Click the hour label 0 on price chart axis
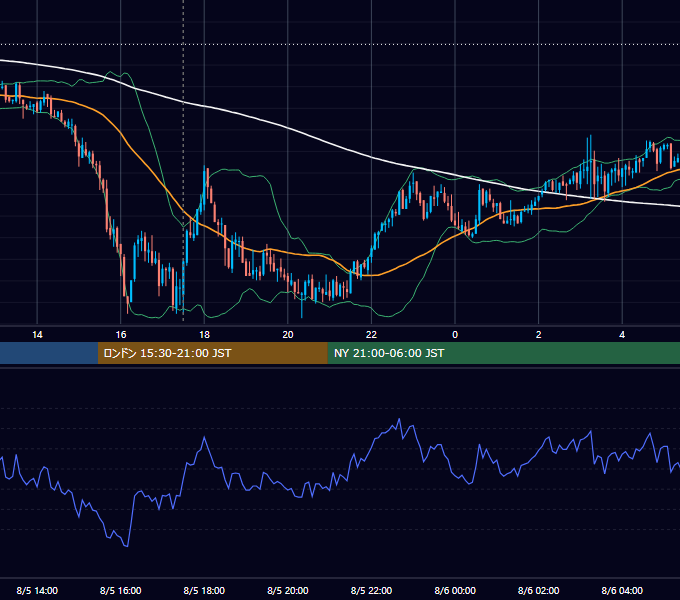This screenshot has width=680, height=600. click(x=455, y=335)
